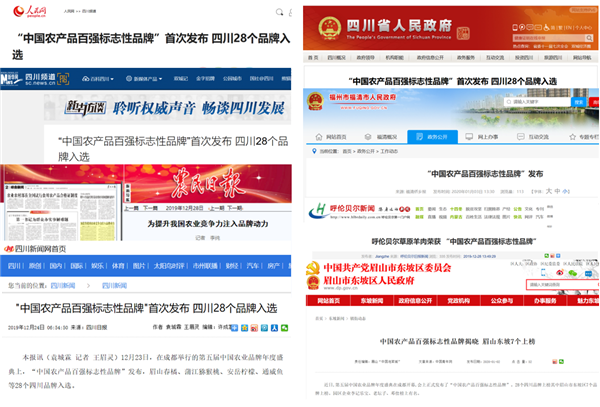Screen dimensions: 600x407
Task: Click the green WeChat share icon
Action: (573, 273)
